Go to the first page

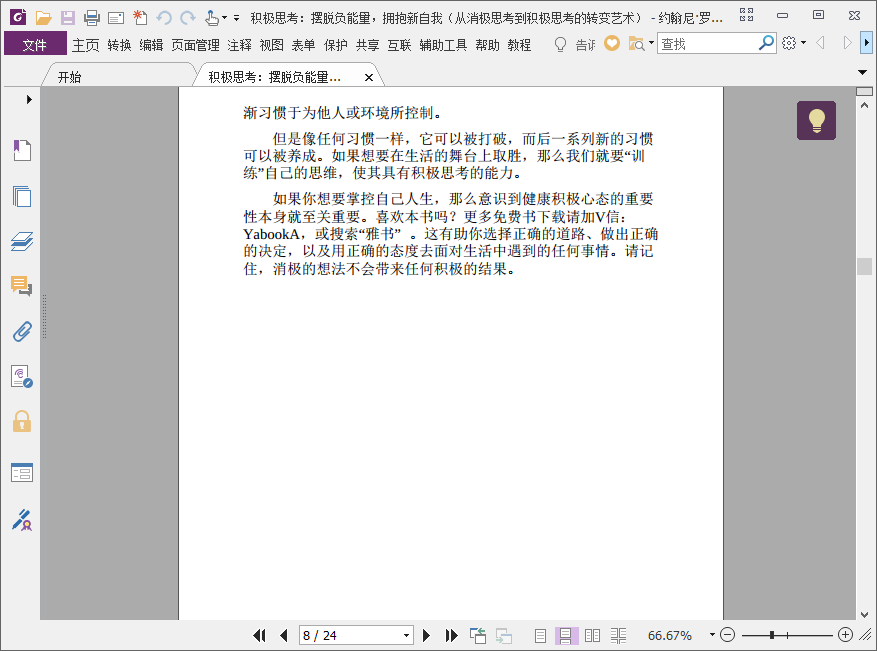[259, 635]
